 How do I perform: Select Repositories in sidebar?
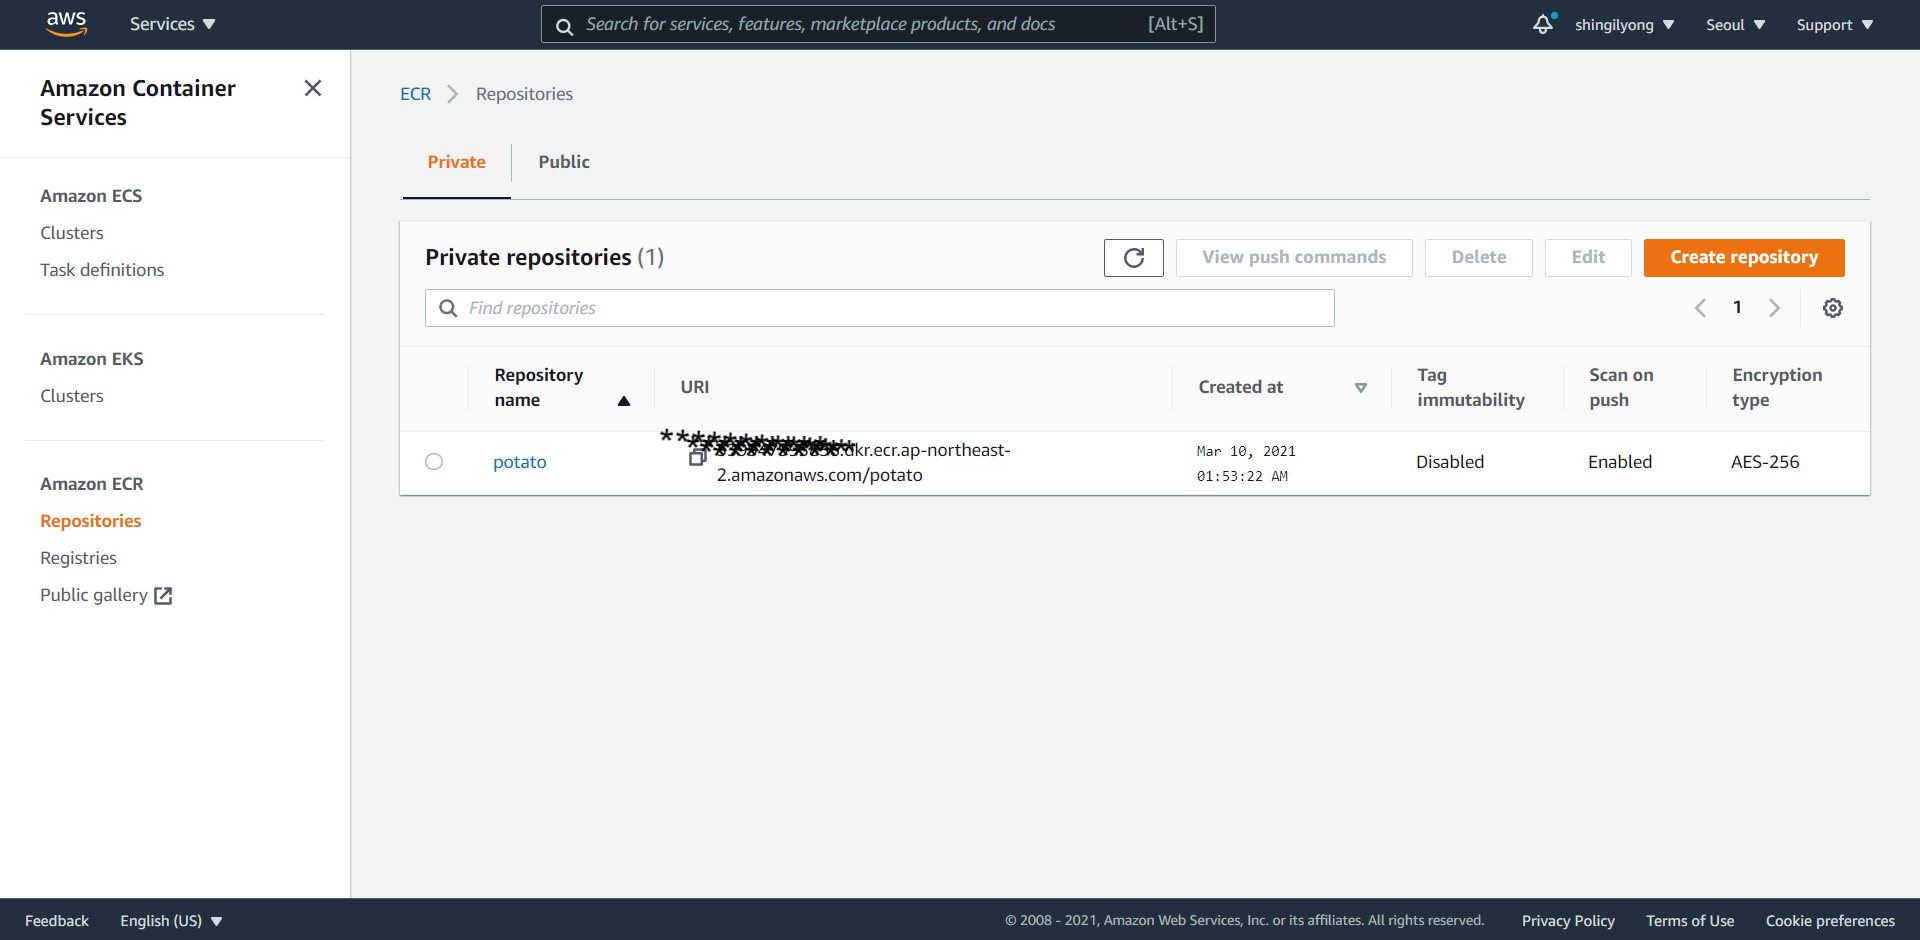click(91, 521)
